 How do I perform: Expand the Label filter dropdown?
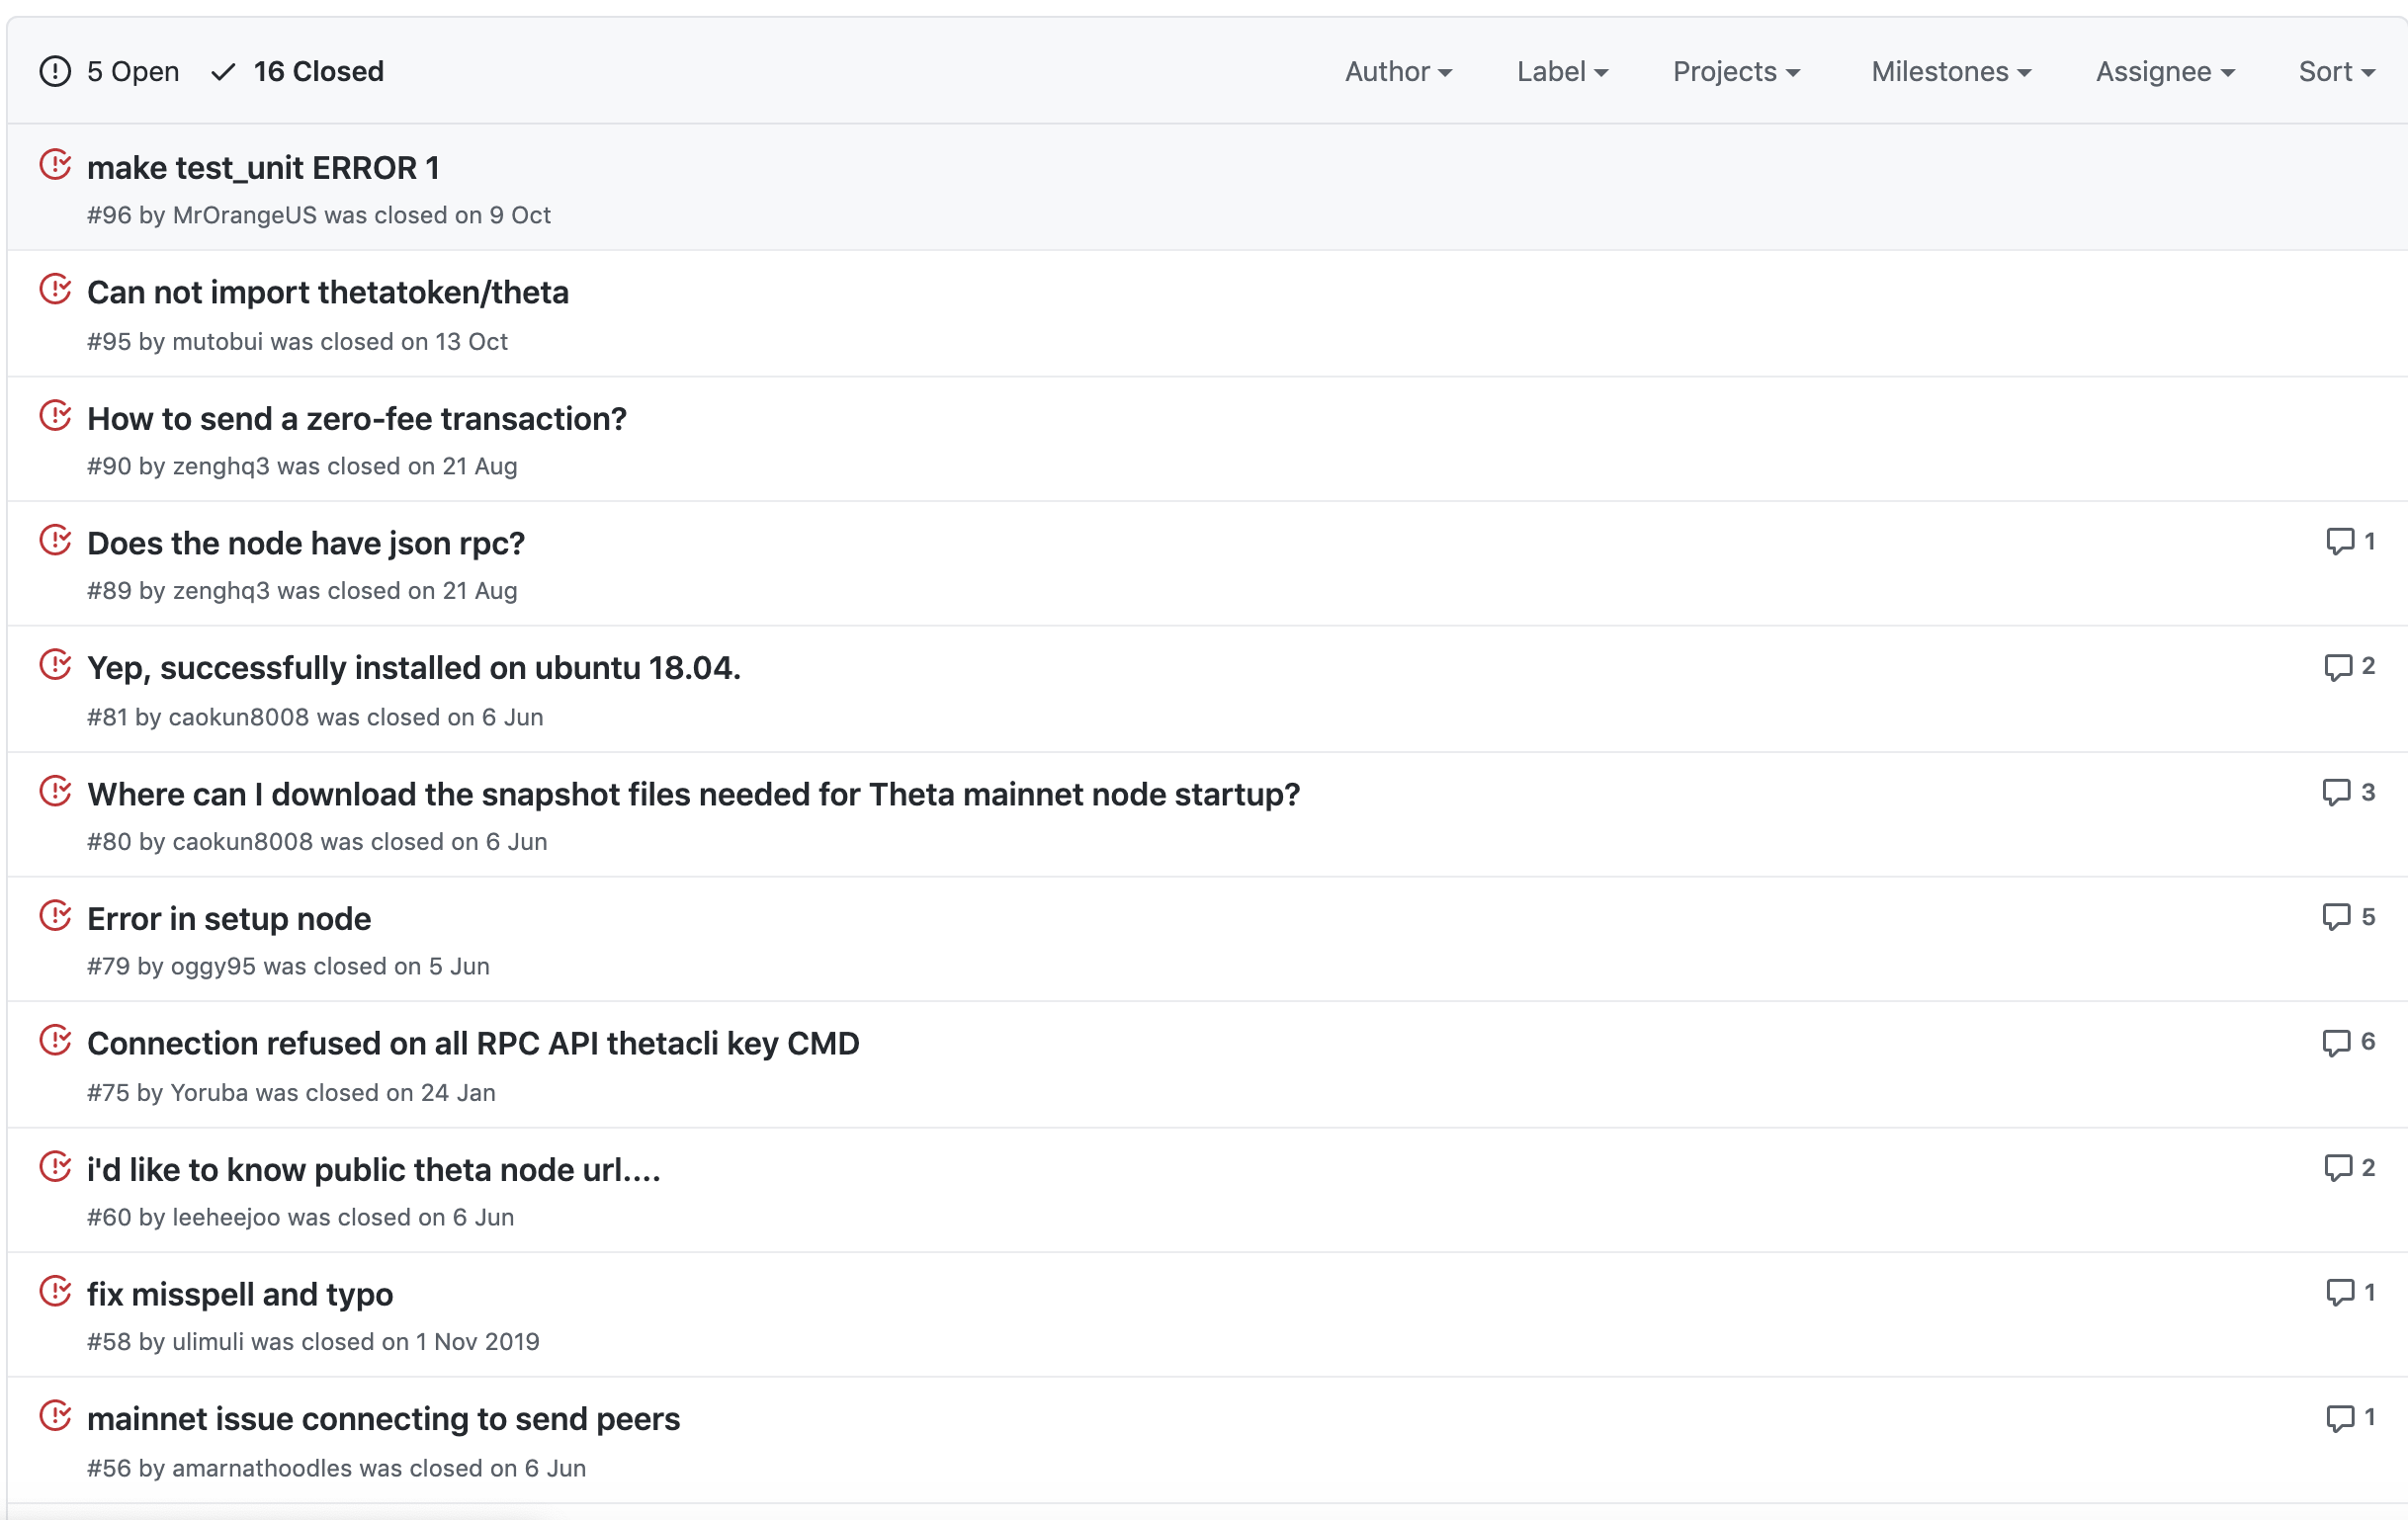(x=1561, y=72)
